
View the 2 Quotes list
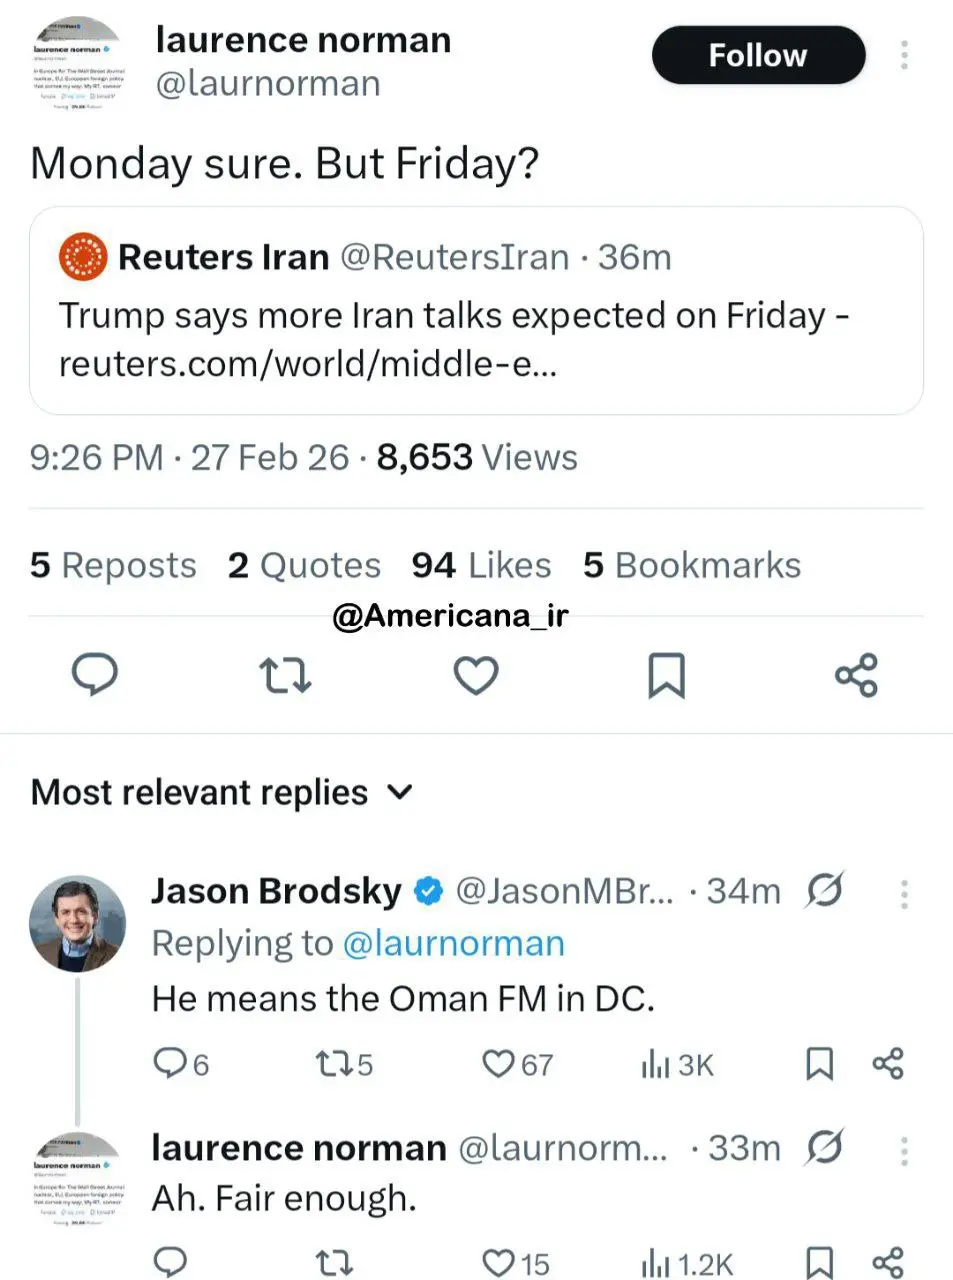304,565
